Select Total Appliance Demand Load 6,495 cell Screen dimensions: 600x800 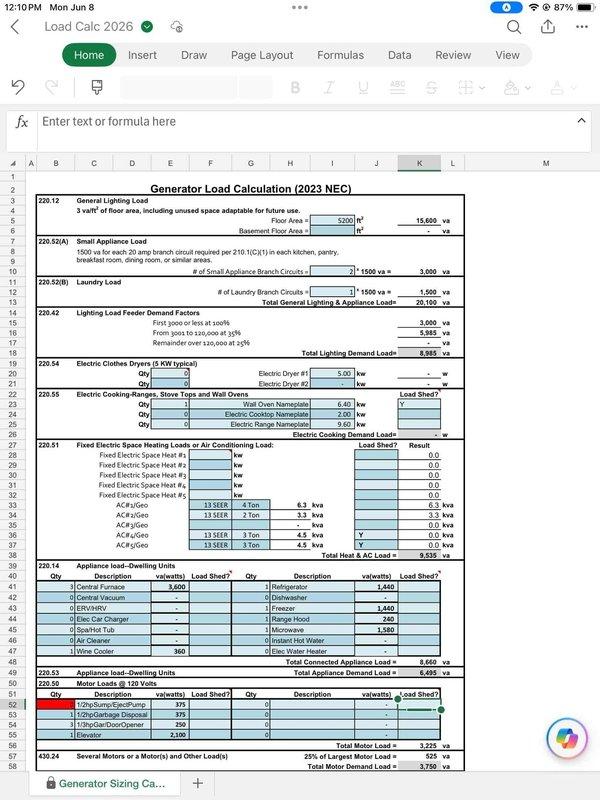coord(419,672)
